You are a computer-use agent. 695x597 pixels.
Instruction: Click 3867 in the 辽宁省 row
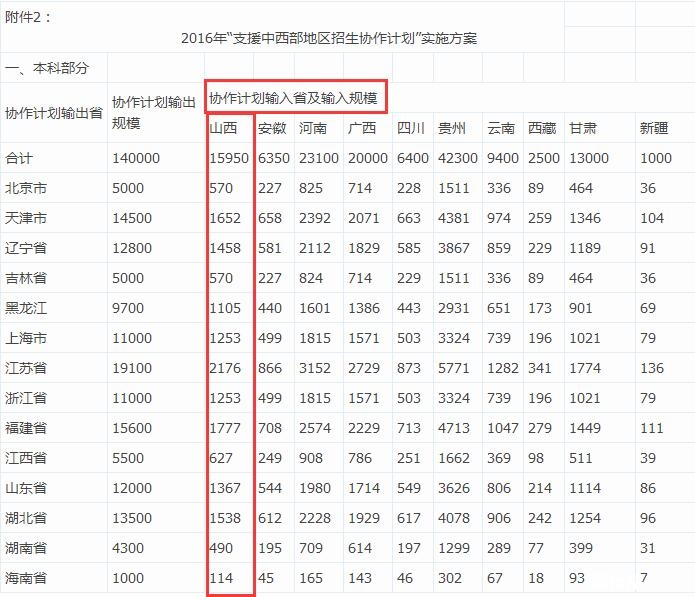(454, 248)
